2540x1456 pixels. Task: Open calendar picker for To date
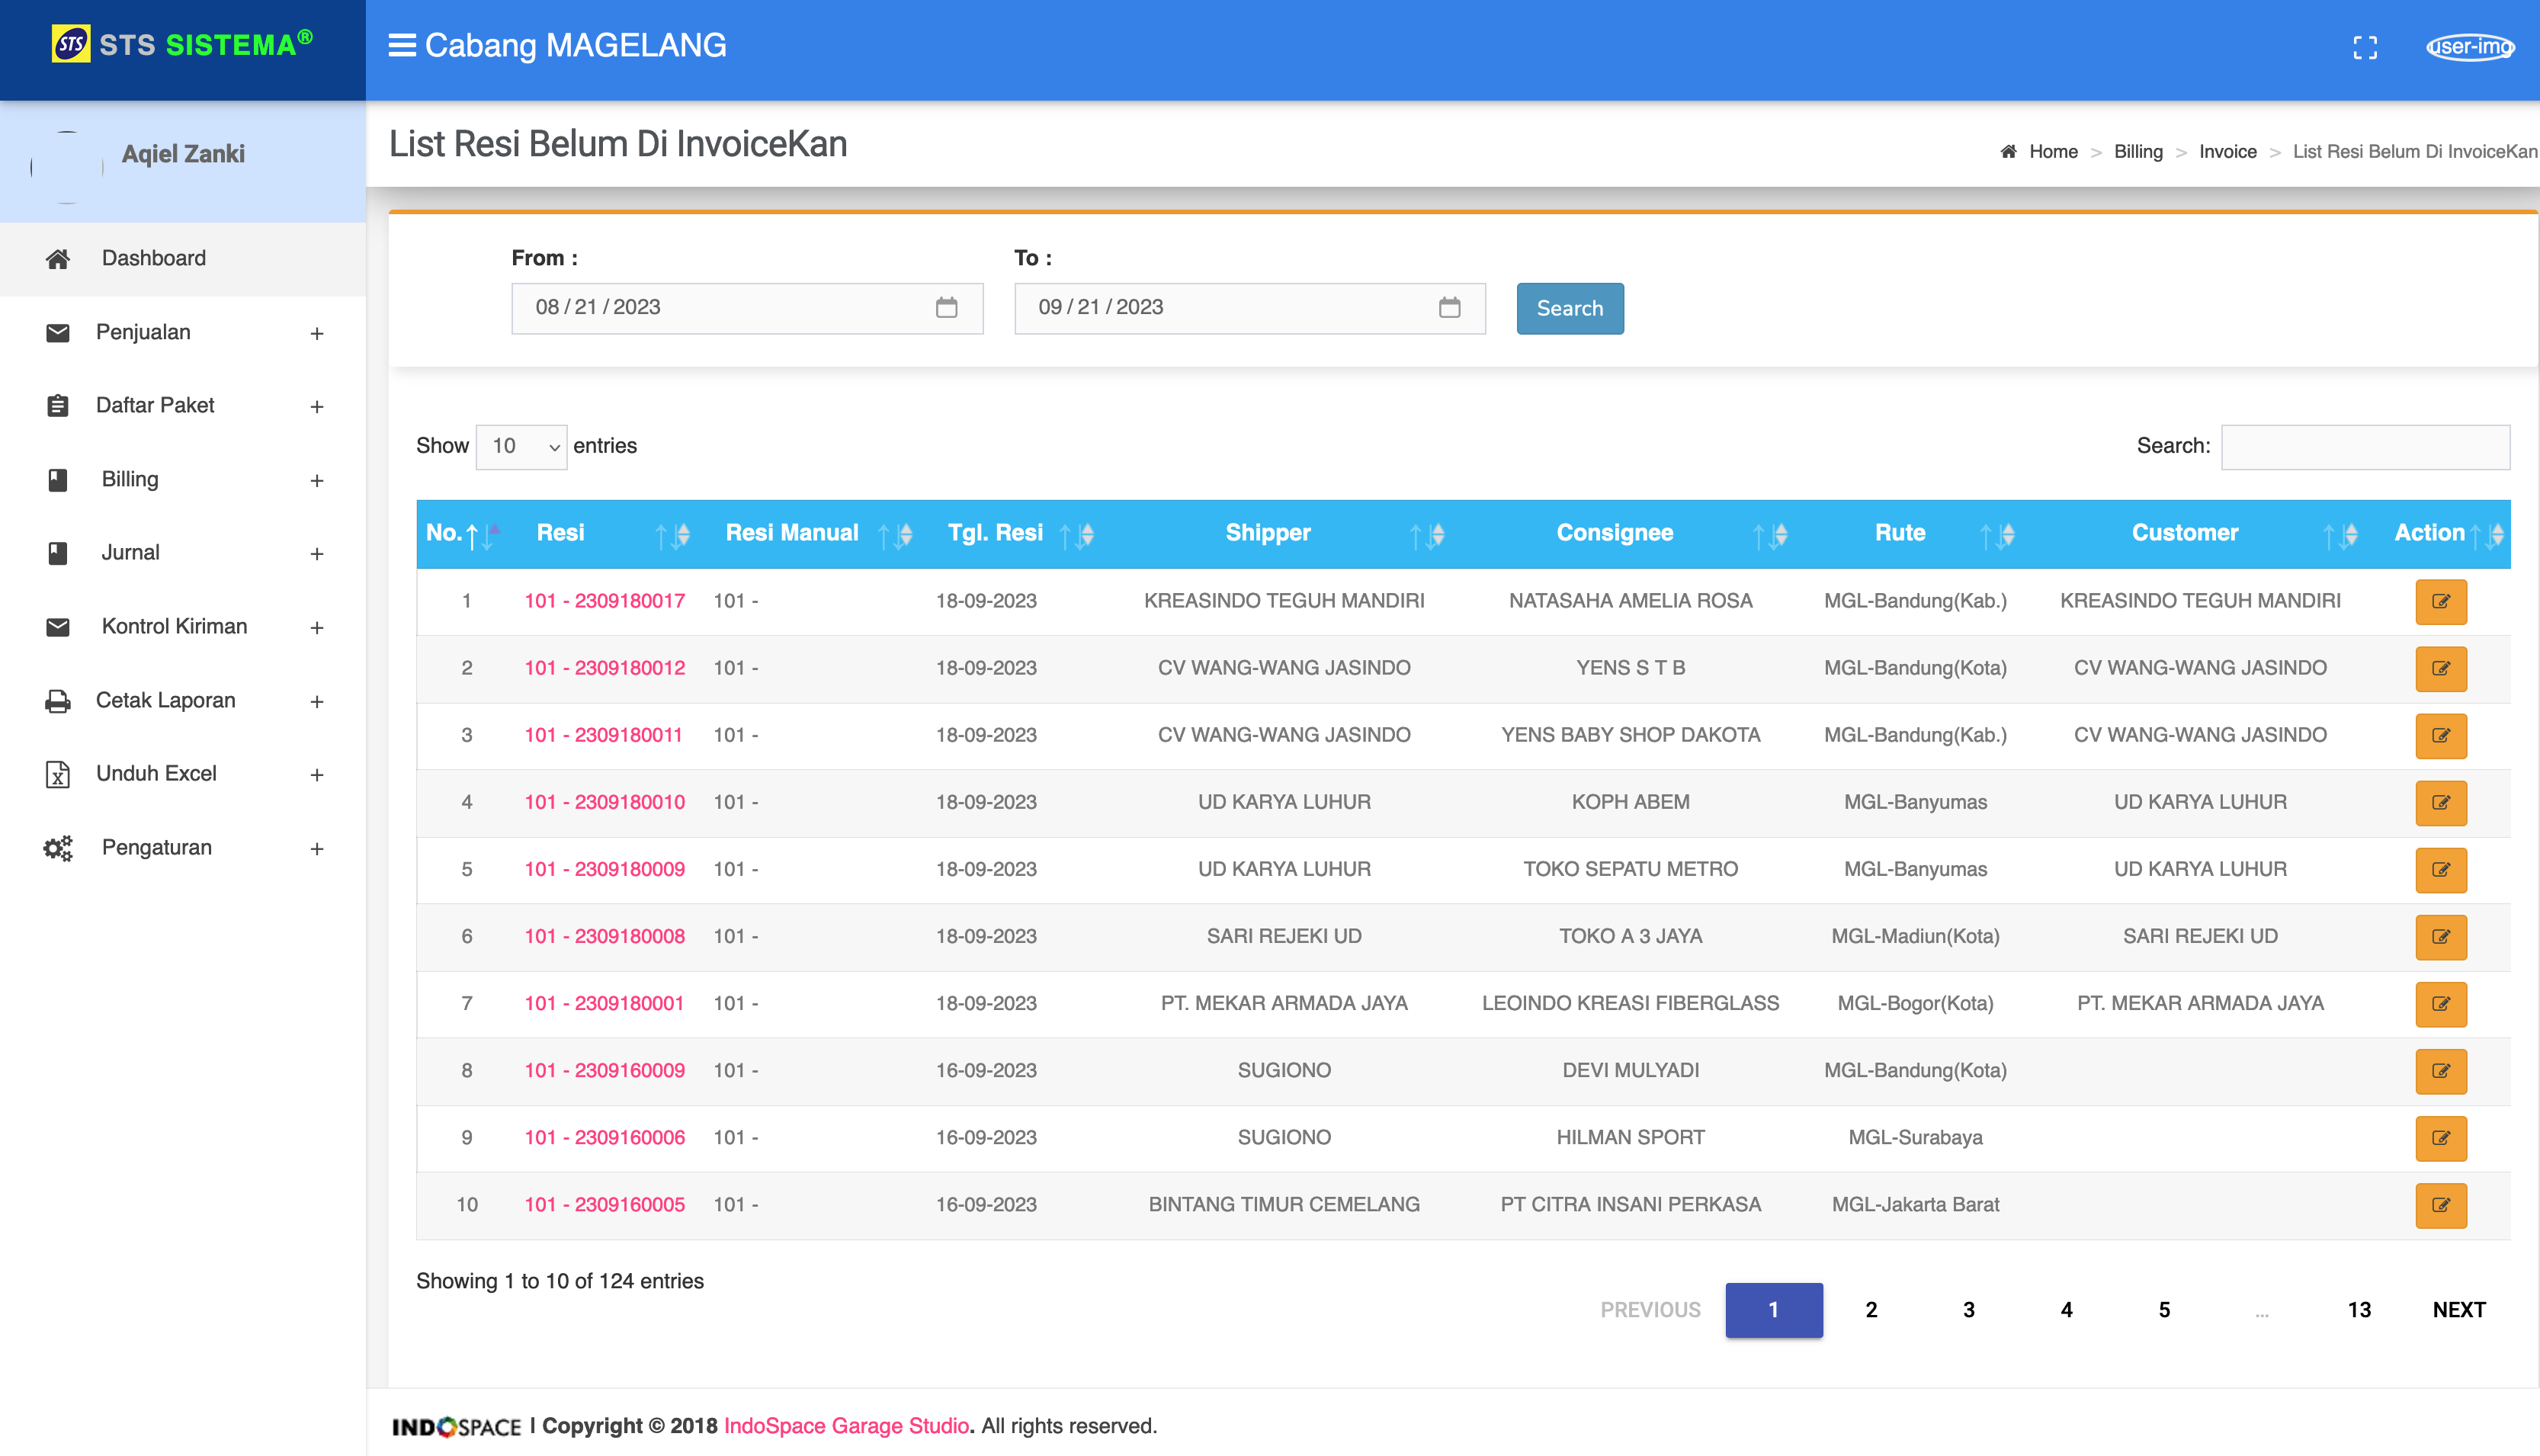1449,307
